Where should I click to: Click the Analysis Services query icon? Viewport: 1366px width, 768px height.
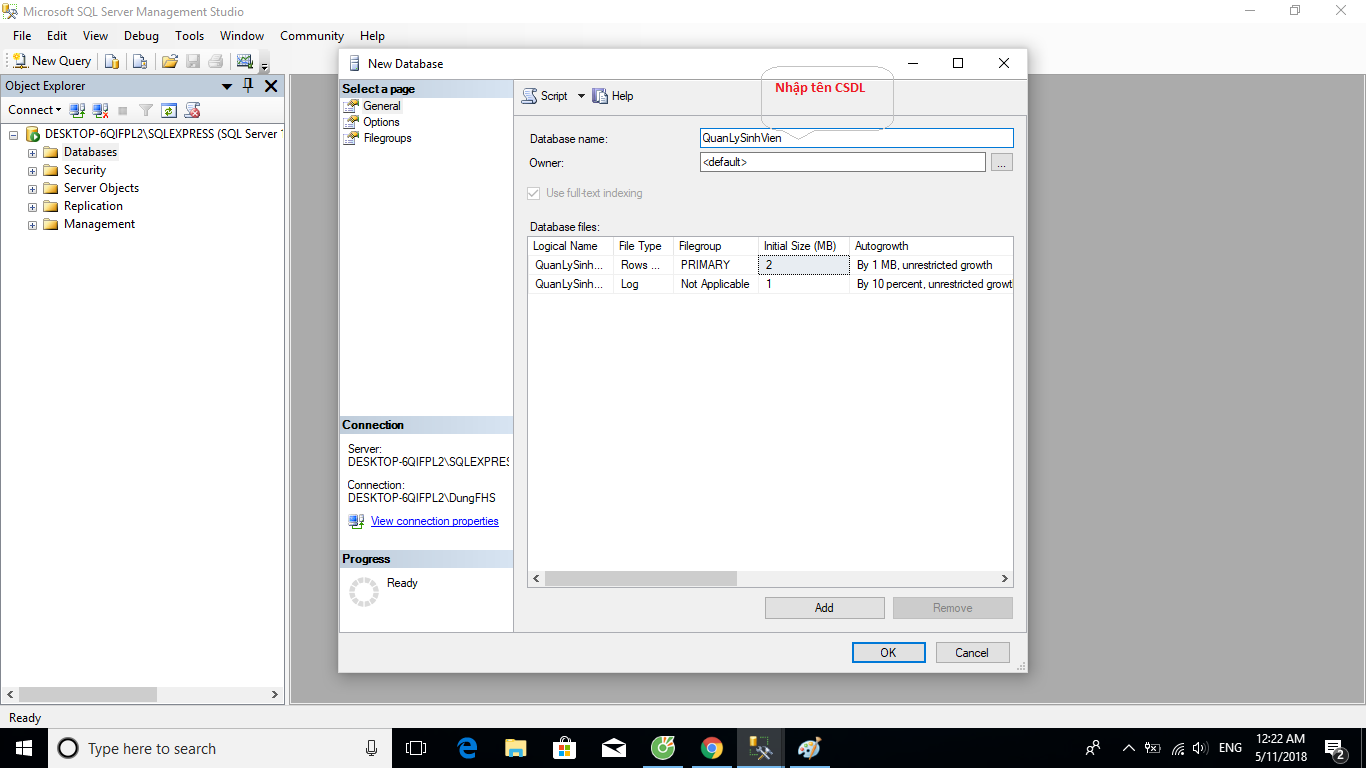tap(140, 61)
